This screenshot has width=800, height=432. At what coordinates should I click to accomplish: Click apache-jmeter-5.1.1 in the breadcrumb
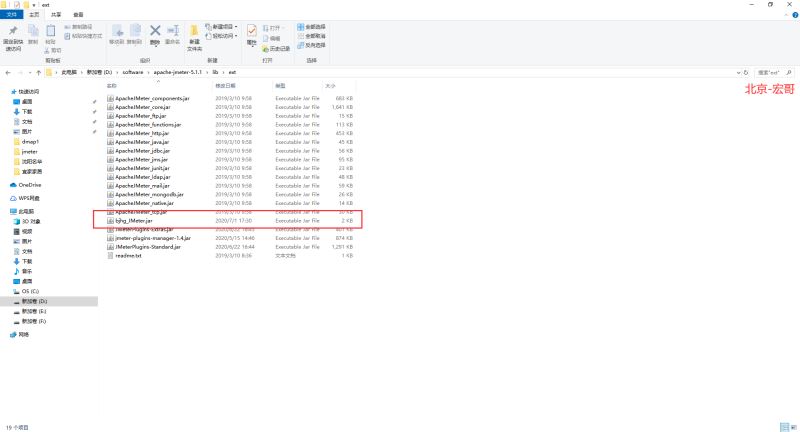coord(178,72)
